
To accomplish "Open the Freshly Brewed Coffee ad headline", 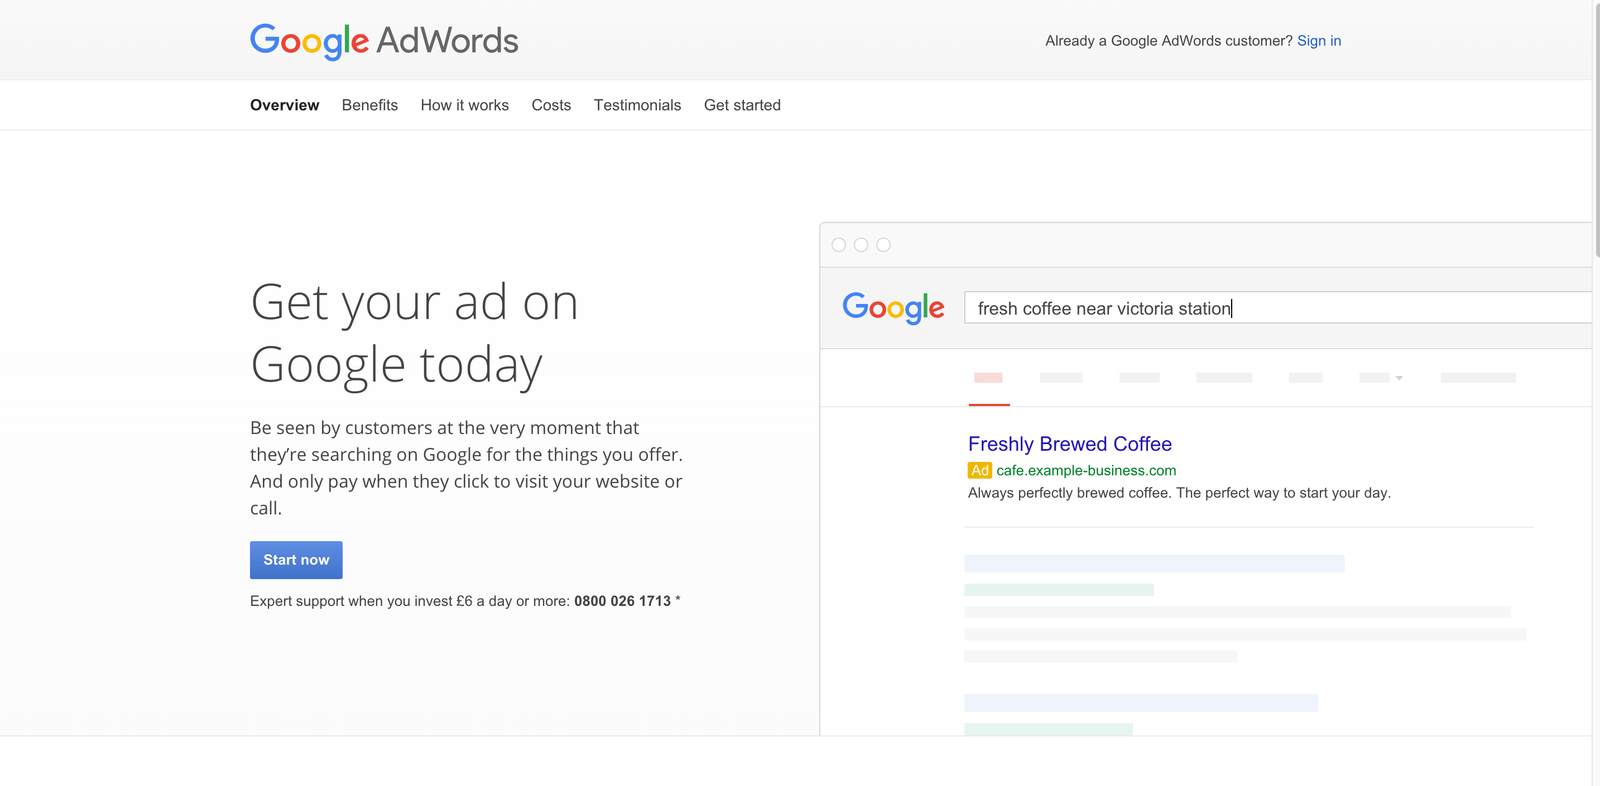I will [x=1070, y=444].
